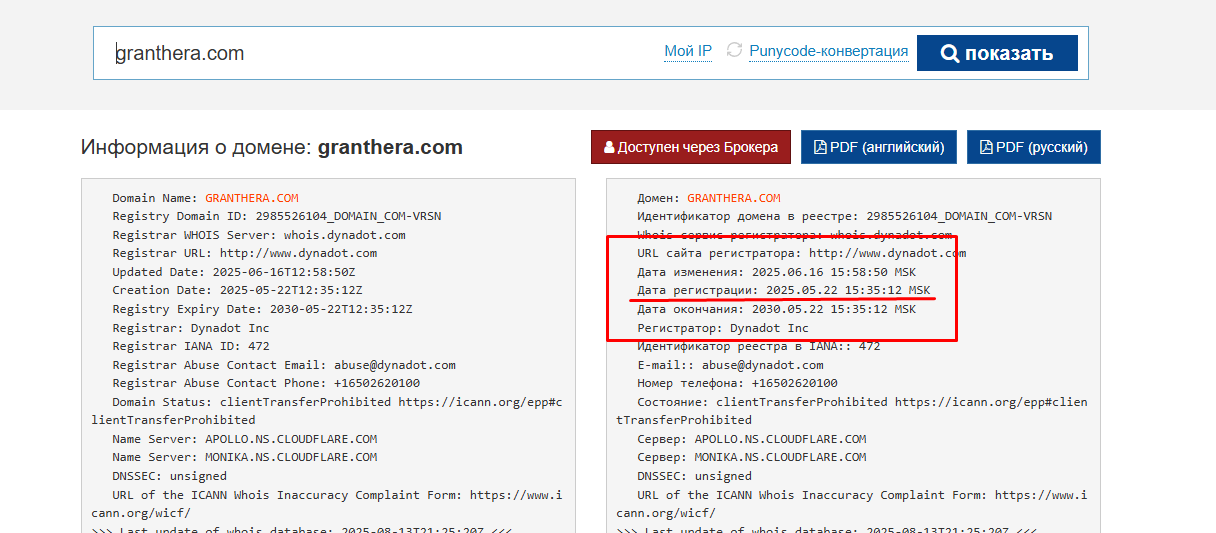Focus the domain search field with granthera.com
1216x533 pixels.
click(x=380, y=53)
